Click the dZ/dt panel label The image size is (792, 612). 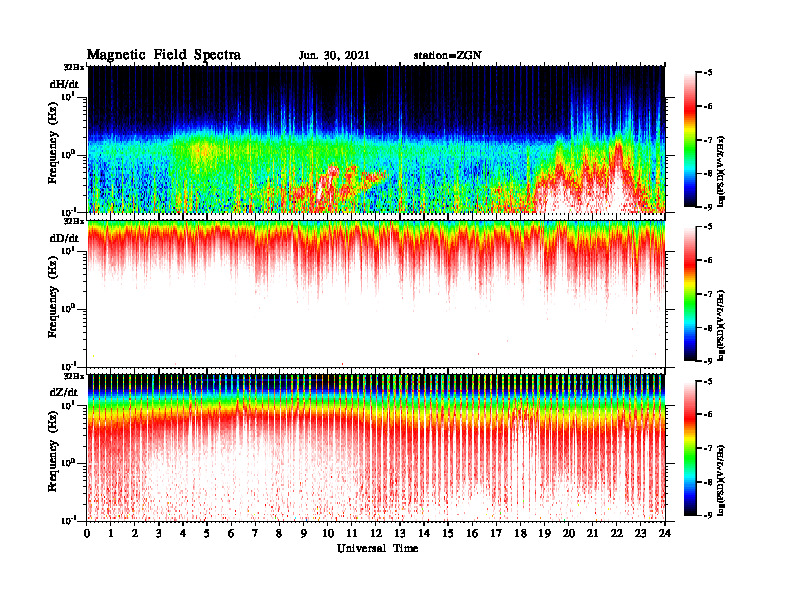(x=64, y=392)
